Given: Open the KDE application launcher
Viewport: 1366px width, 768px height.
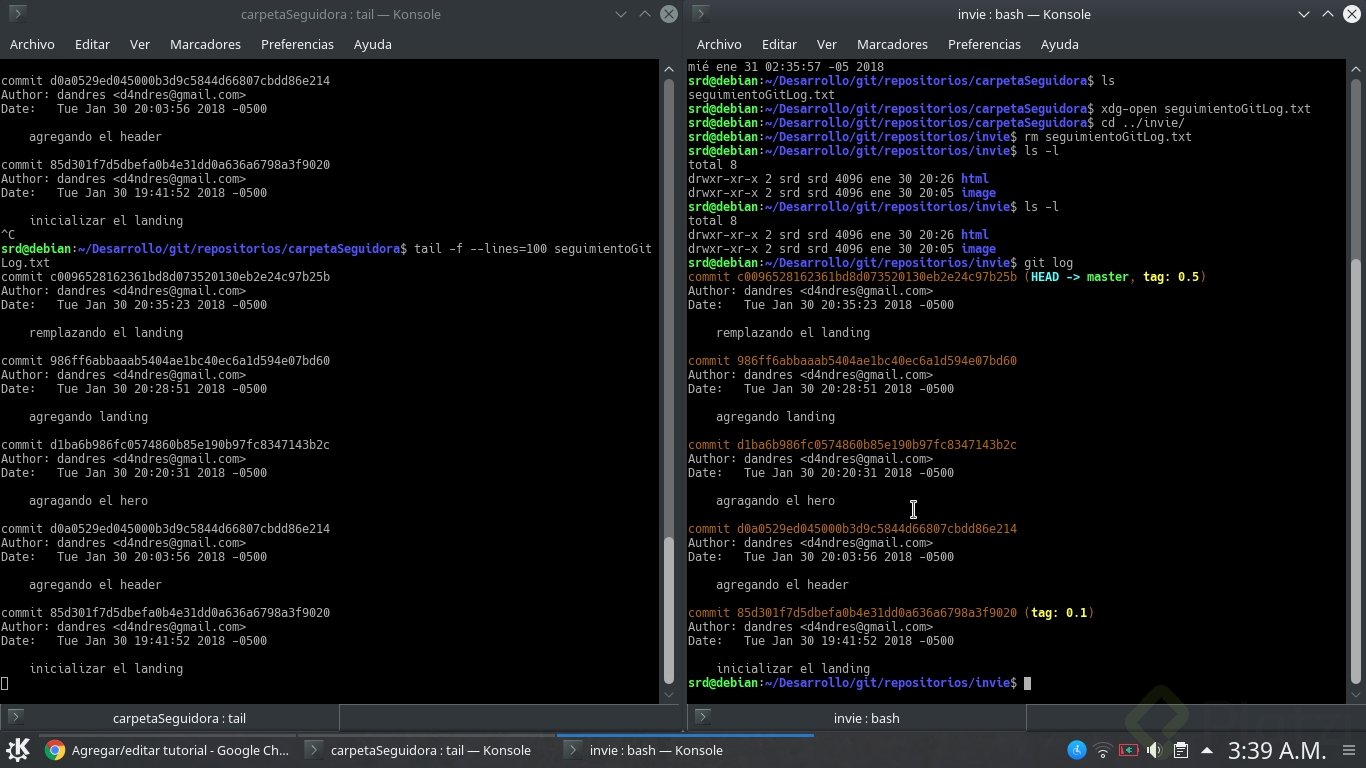Looking at the screenshot, I should coord(17,750).
